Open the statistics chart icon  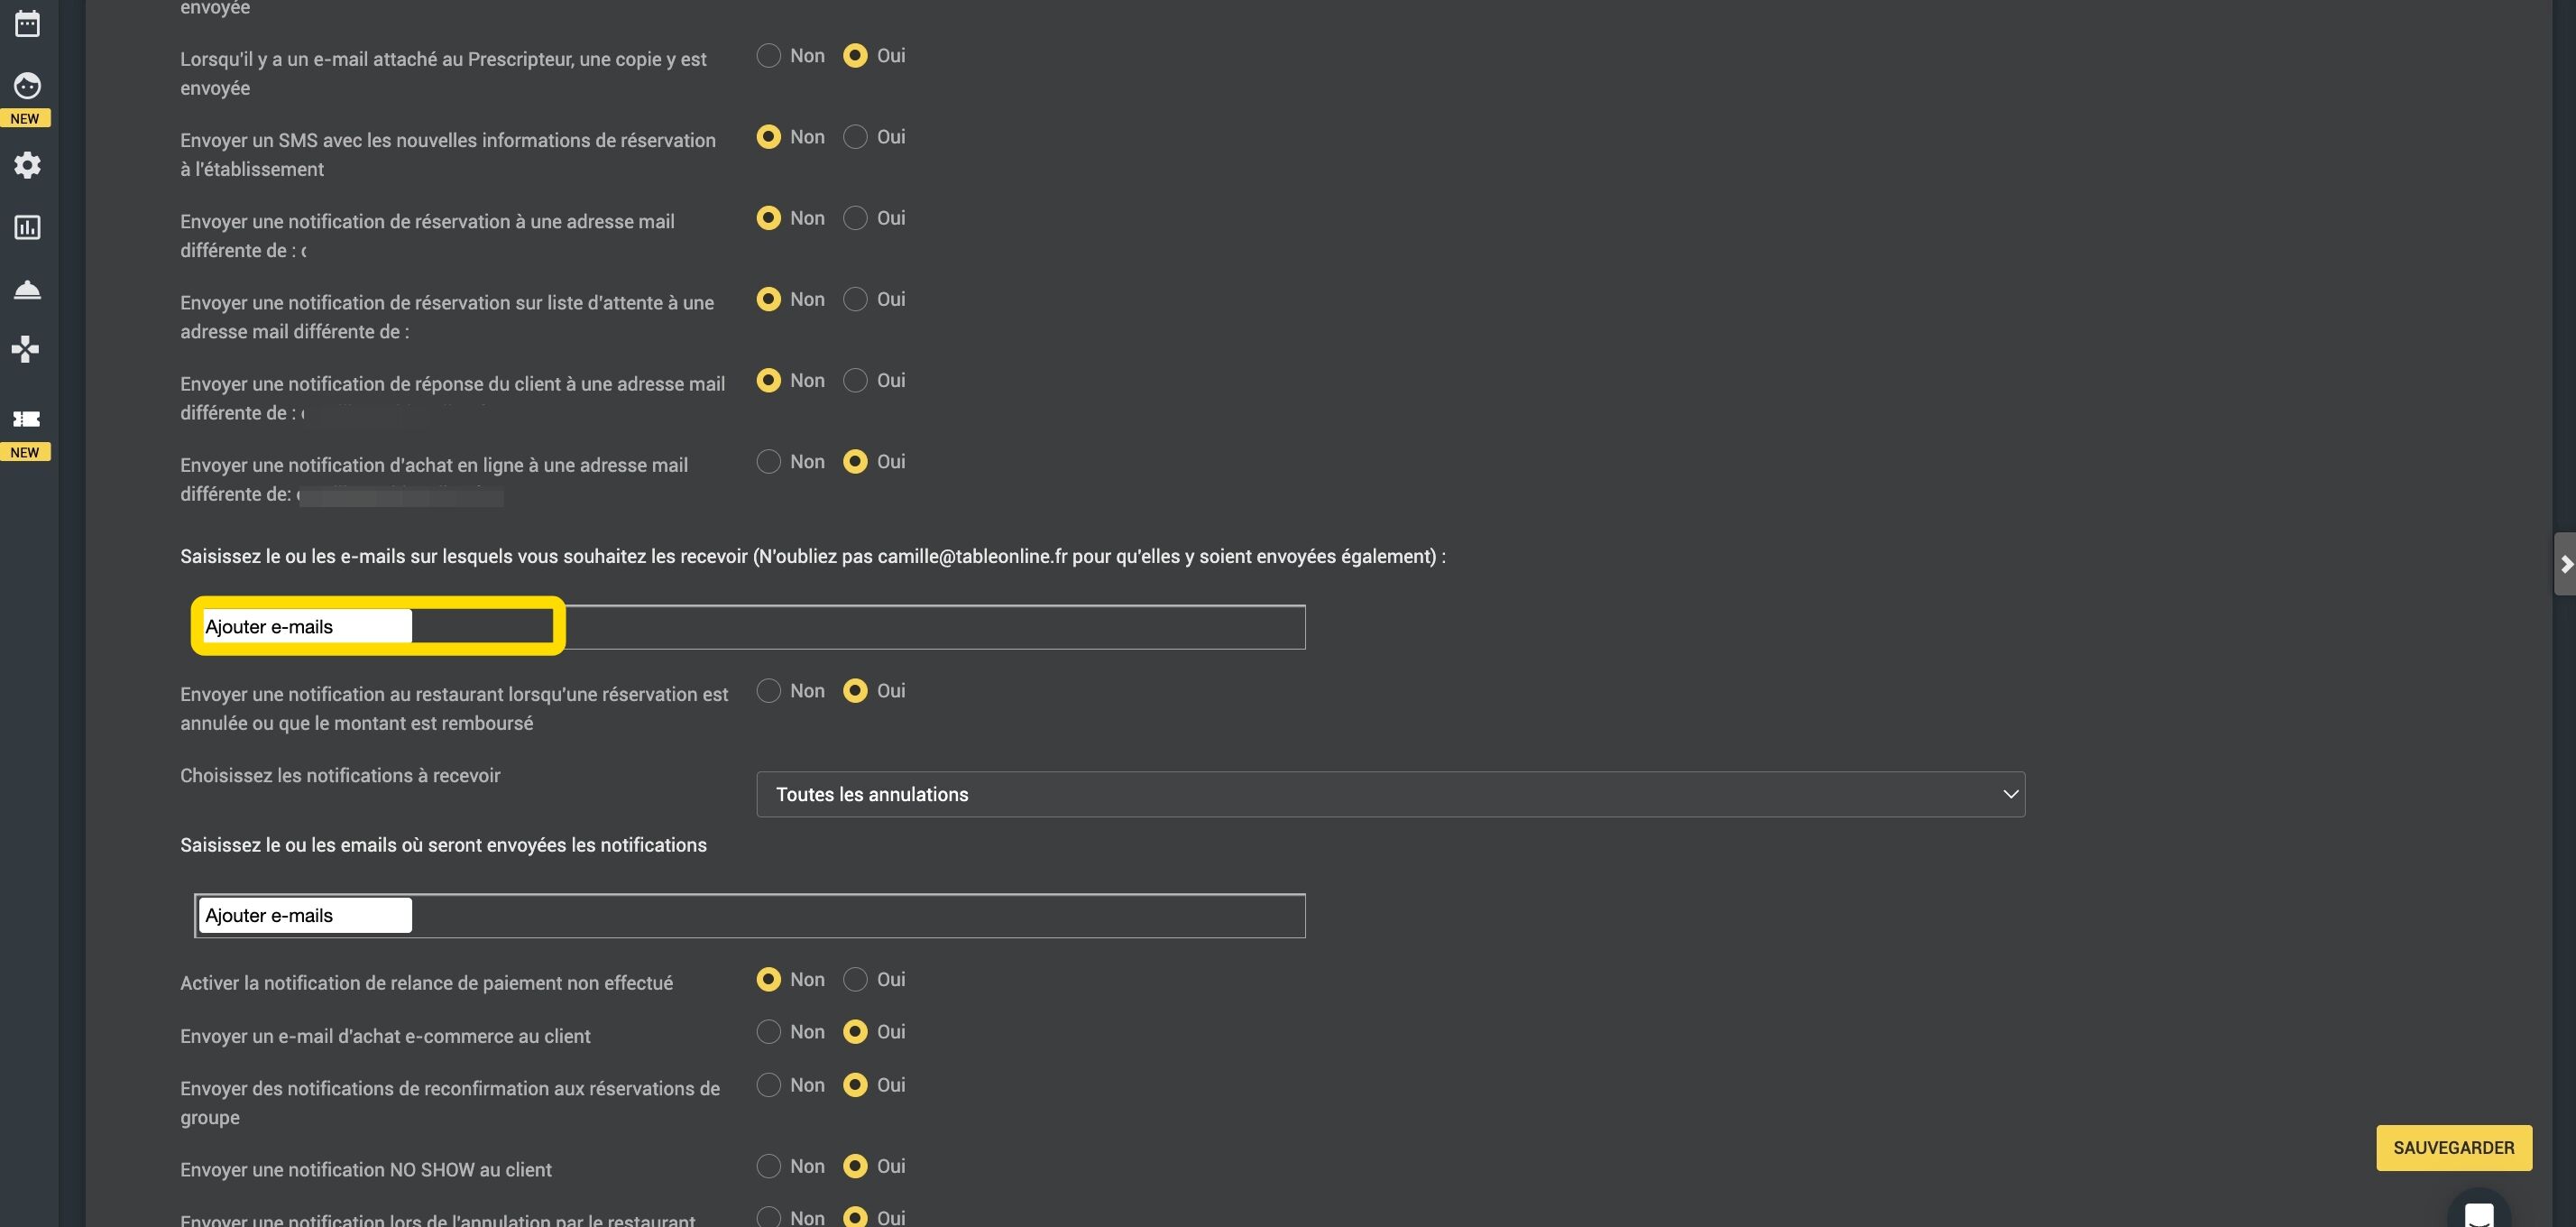[27, 228]
